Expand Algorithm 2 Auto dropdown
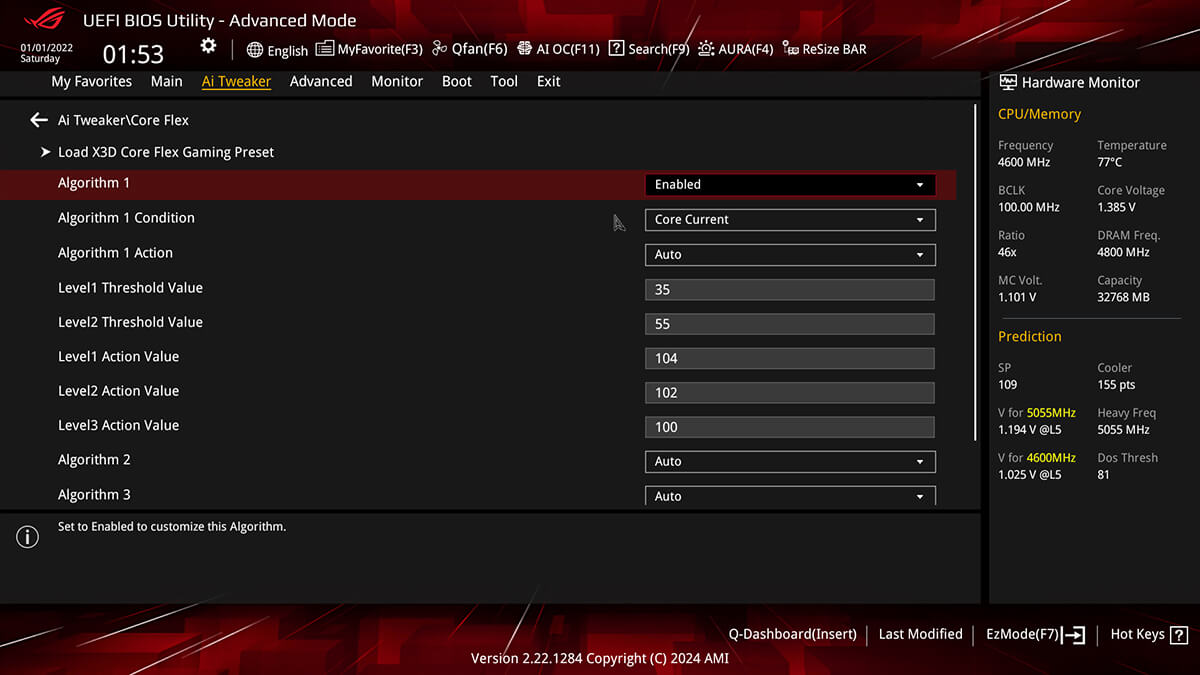 790,462
